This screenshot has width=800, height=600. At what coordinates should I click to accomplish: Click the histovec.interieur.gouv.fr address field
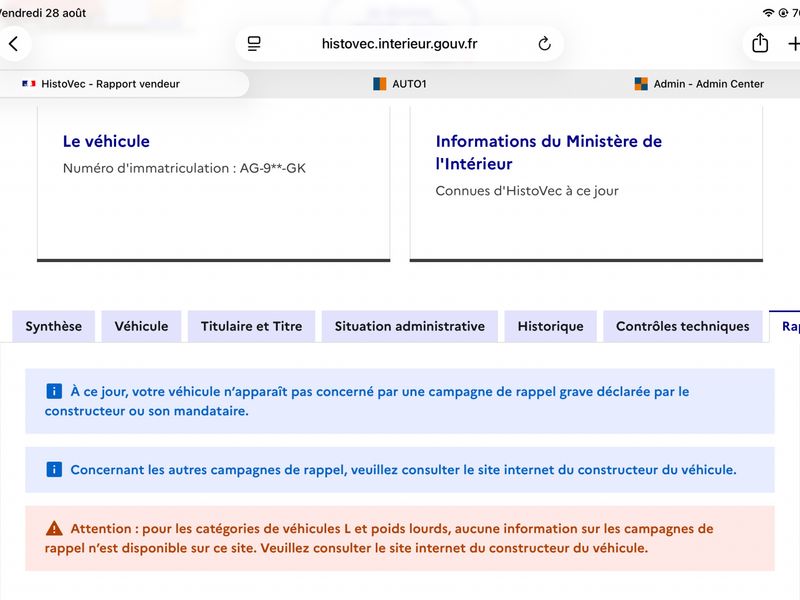pos(399,44)
